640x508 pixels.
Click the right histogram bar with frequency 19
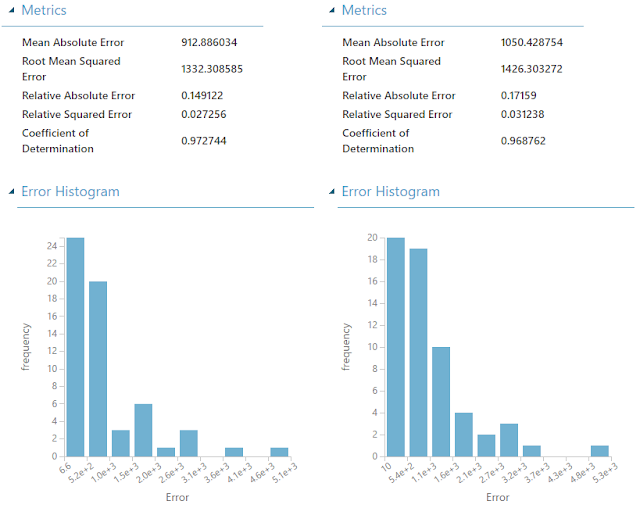[x=418, y=353]
